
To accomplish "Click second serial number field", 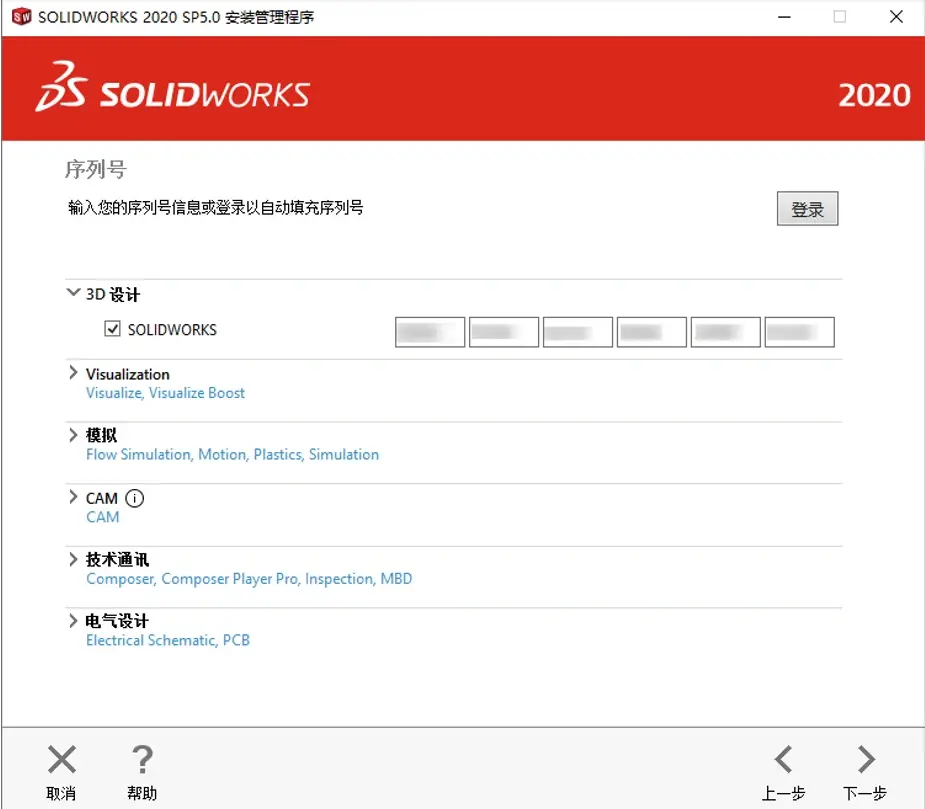I will point(504,332).
